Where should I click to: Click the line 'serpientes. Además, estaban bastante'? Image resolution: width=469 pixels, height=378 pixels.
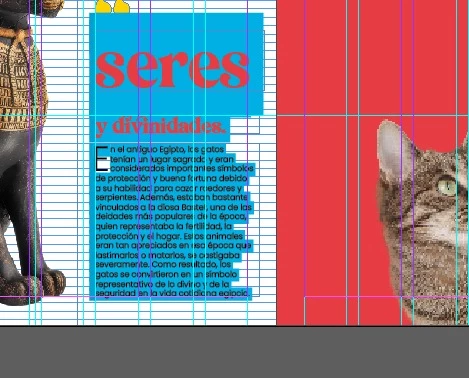[x=172, y=197]
